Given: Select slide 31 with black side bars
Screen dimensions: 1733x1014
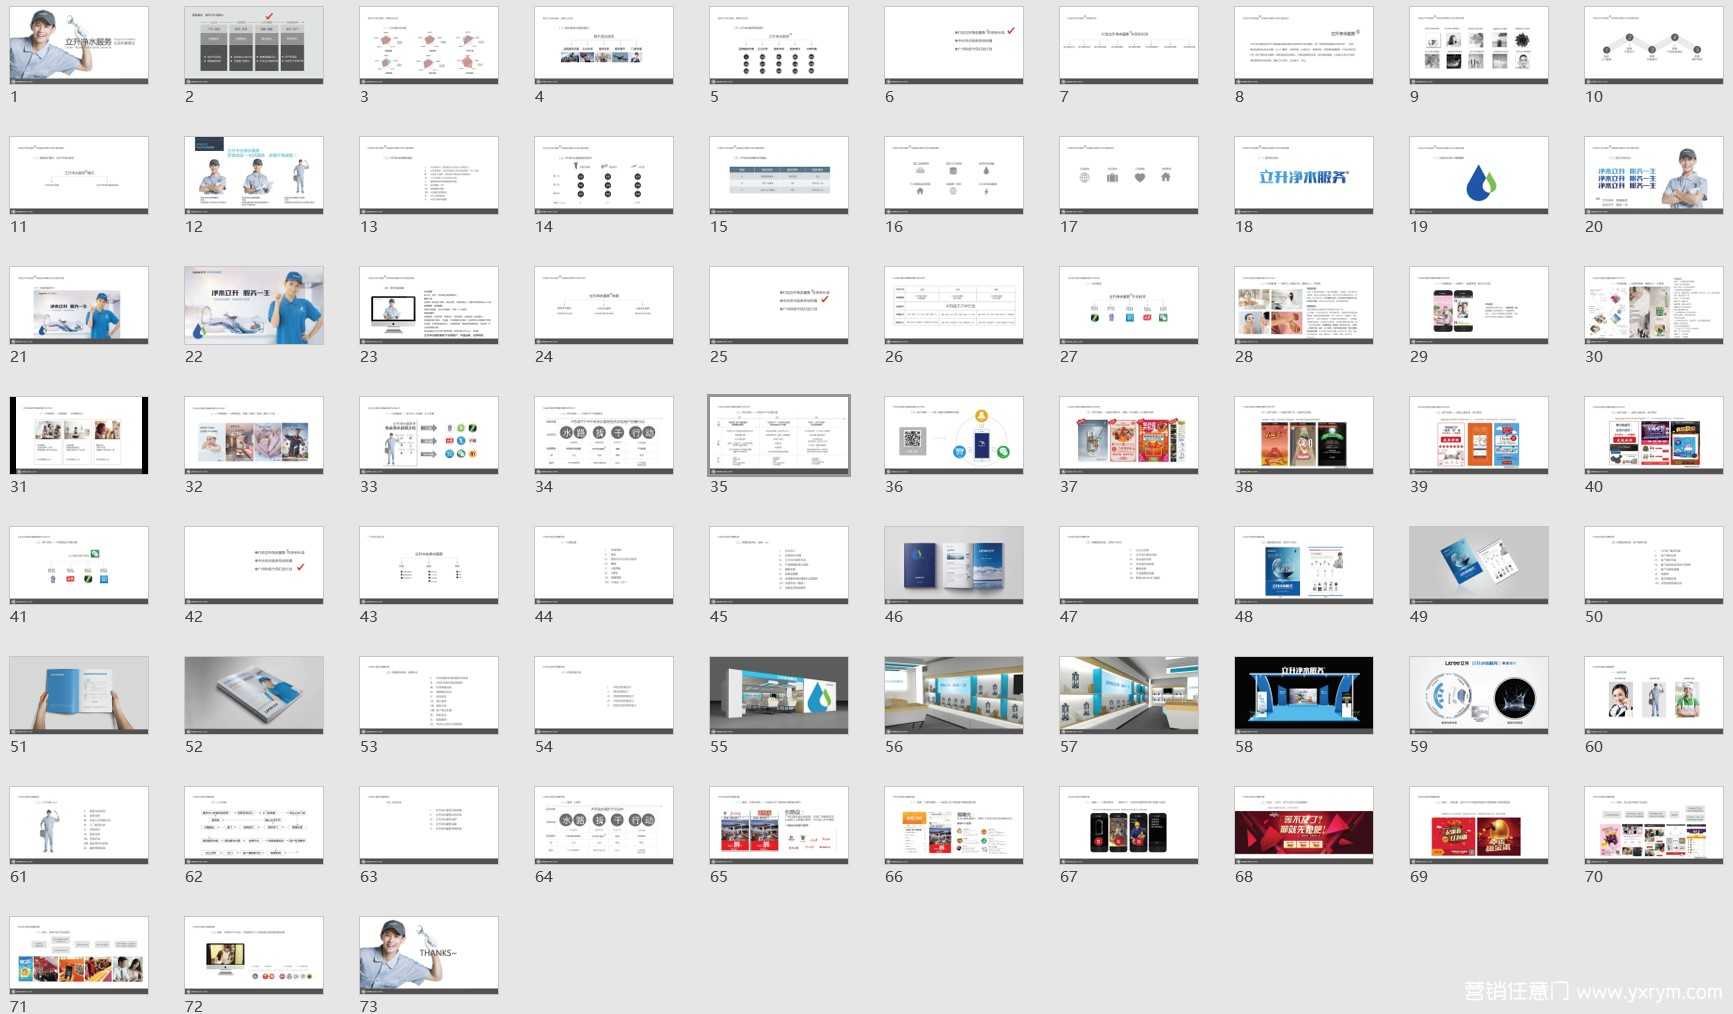Looking at the screenshot, I should tap(79, 435).
